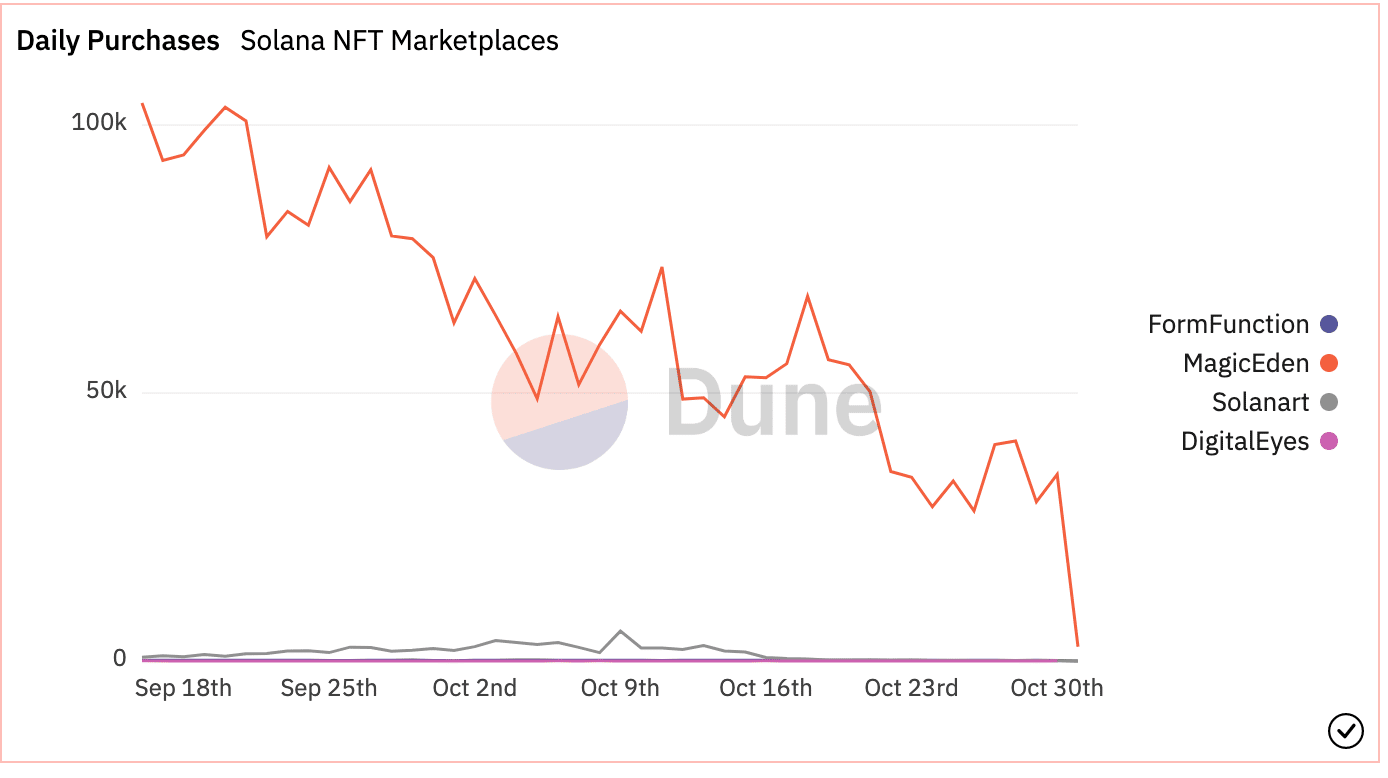Click the Sep 18th axis label
The image size is (1388, 778).
183,688
